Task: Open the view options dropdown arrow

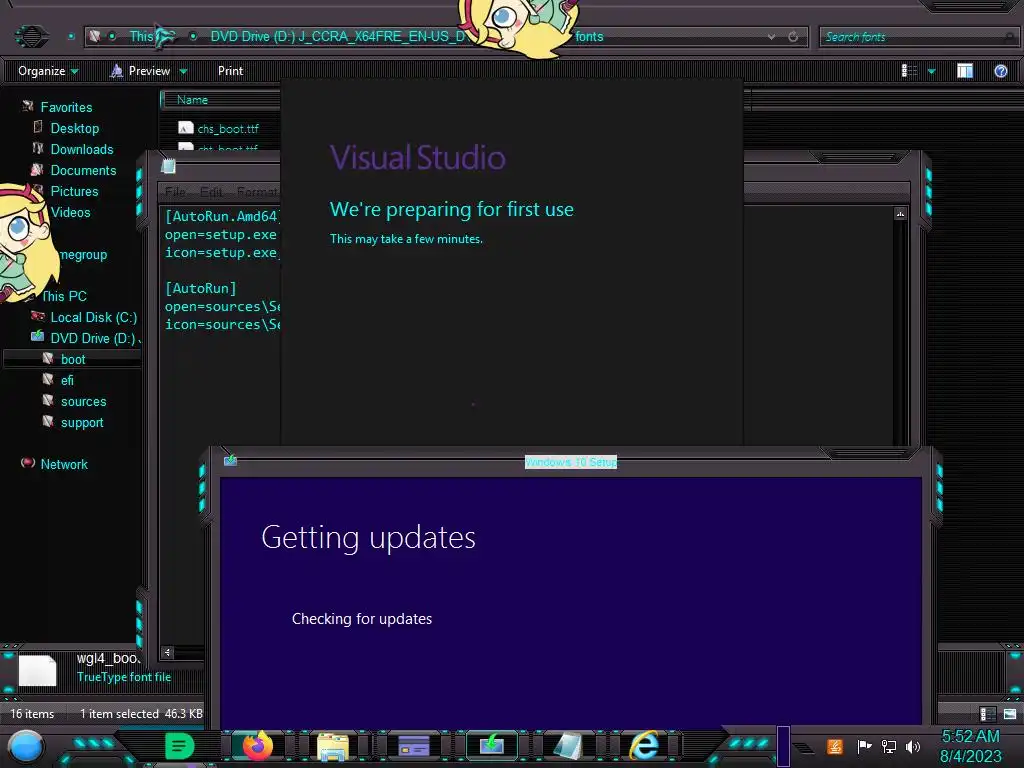Action: coord(931,71)
